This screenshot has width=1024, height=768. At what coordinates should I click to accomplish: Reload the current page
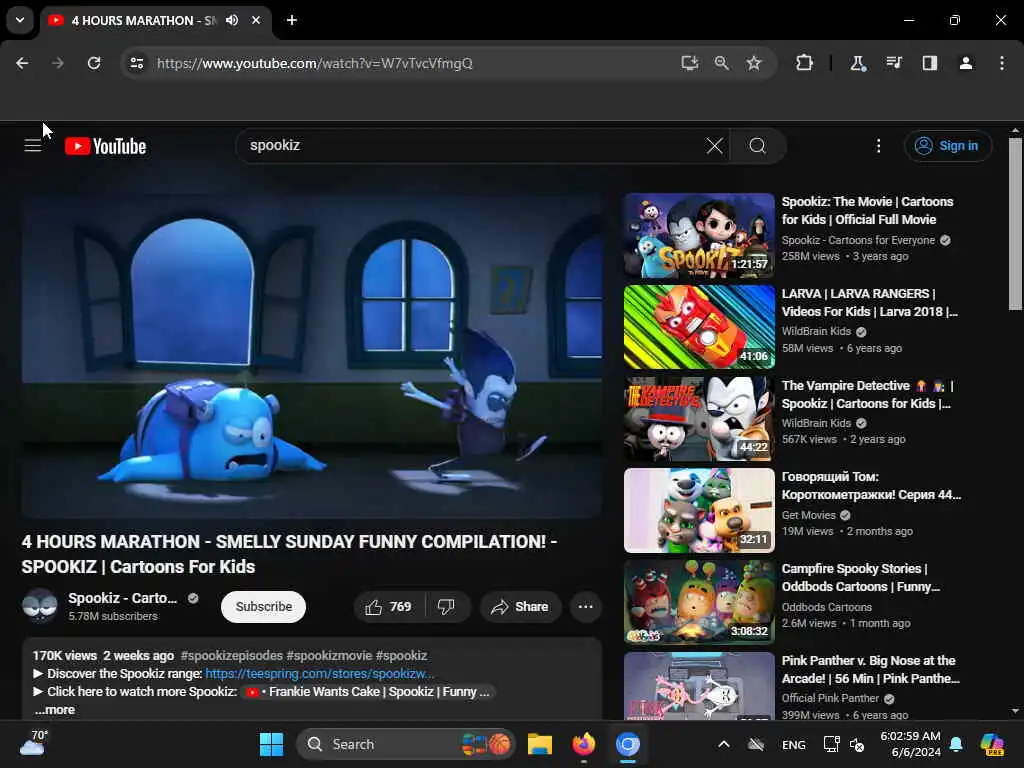[94, 63]
